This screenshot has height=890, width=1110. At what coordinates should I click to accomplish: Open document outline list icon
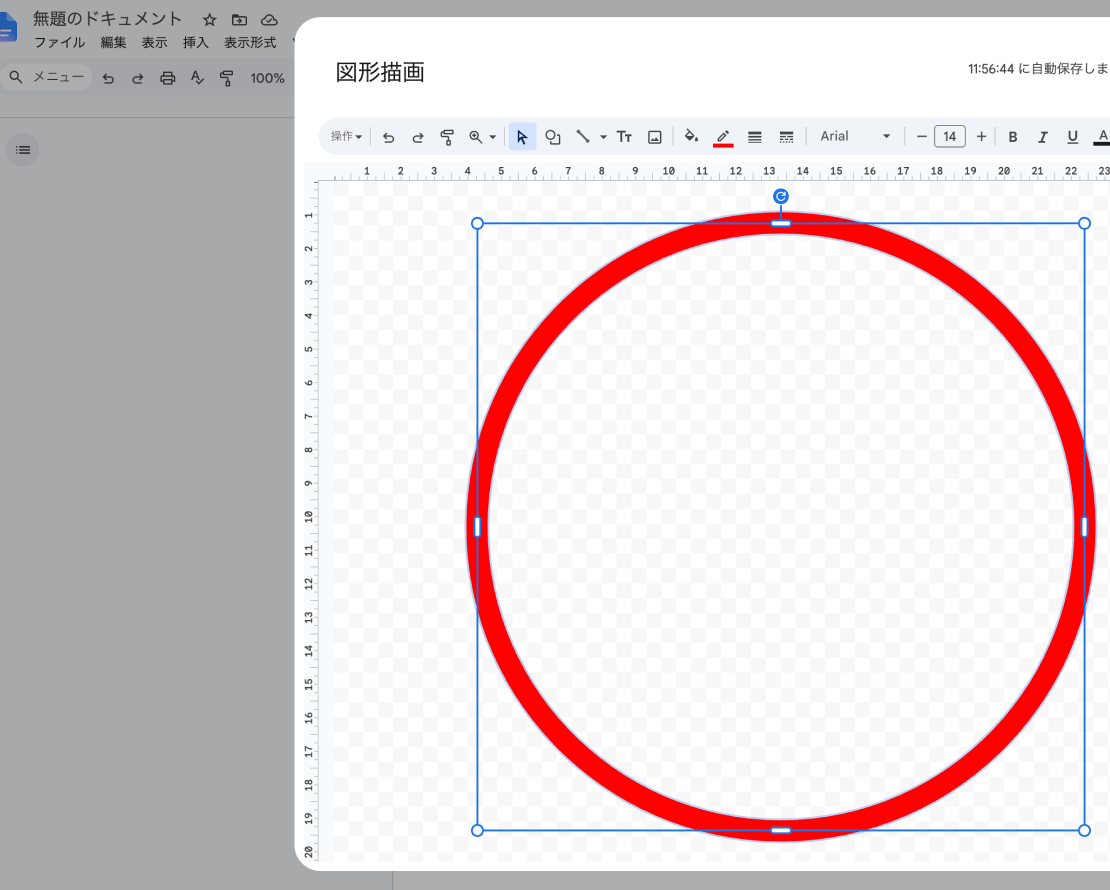click(23, 150)
